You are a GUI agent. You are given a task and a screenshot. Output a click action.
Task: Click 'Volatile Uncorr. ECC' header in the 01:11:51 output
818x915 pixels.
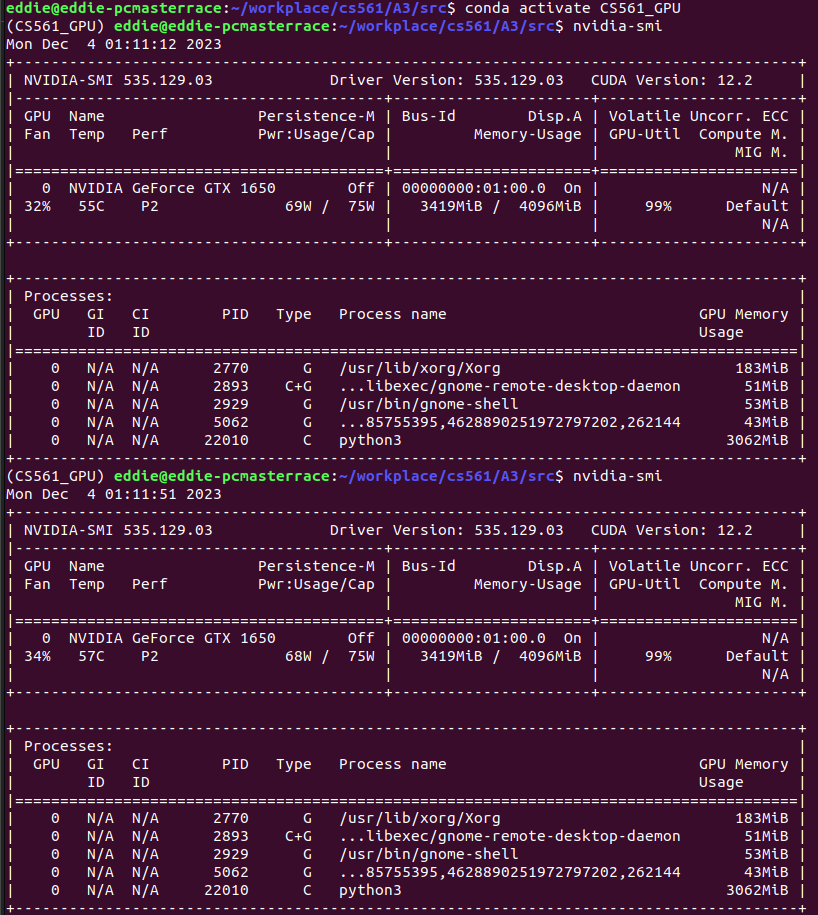[698, 566]
